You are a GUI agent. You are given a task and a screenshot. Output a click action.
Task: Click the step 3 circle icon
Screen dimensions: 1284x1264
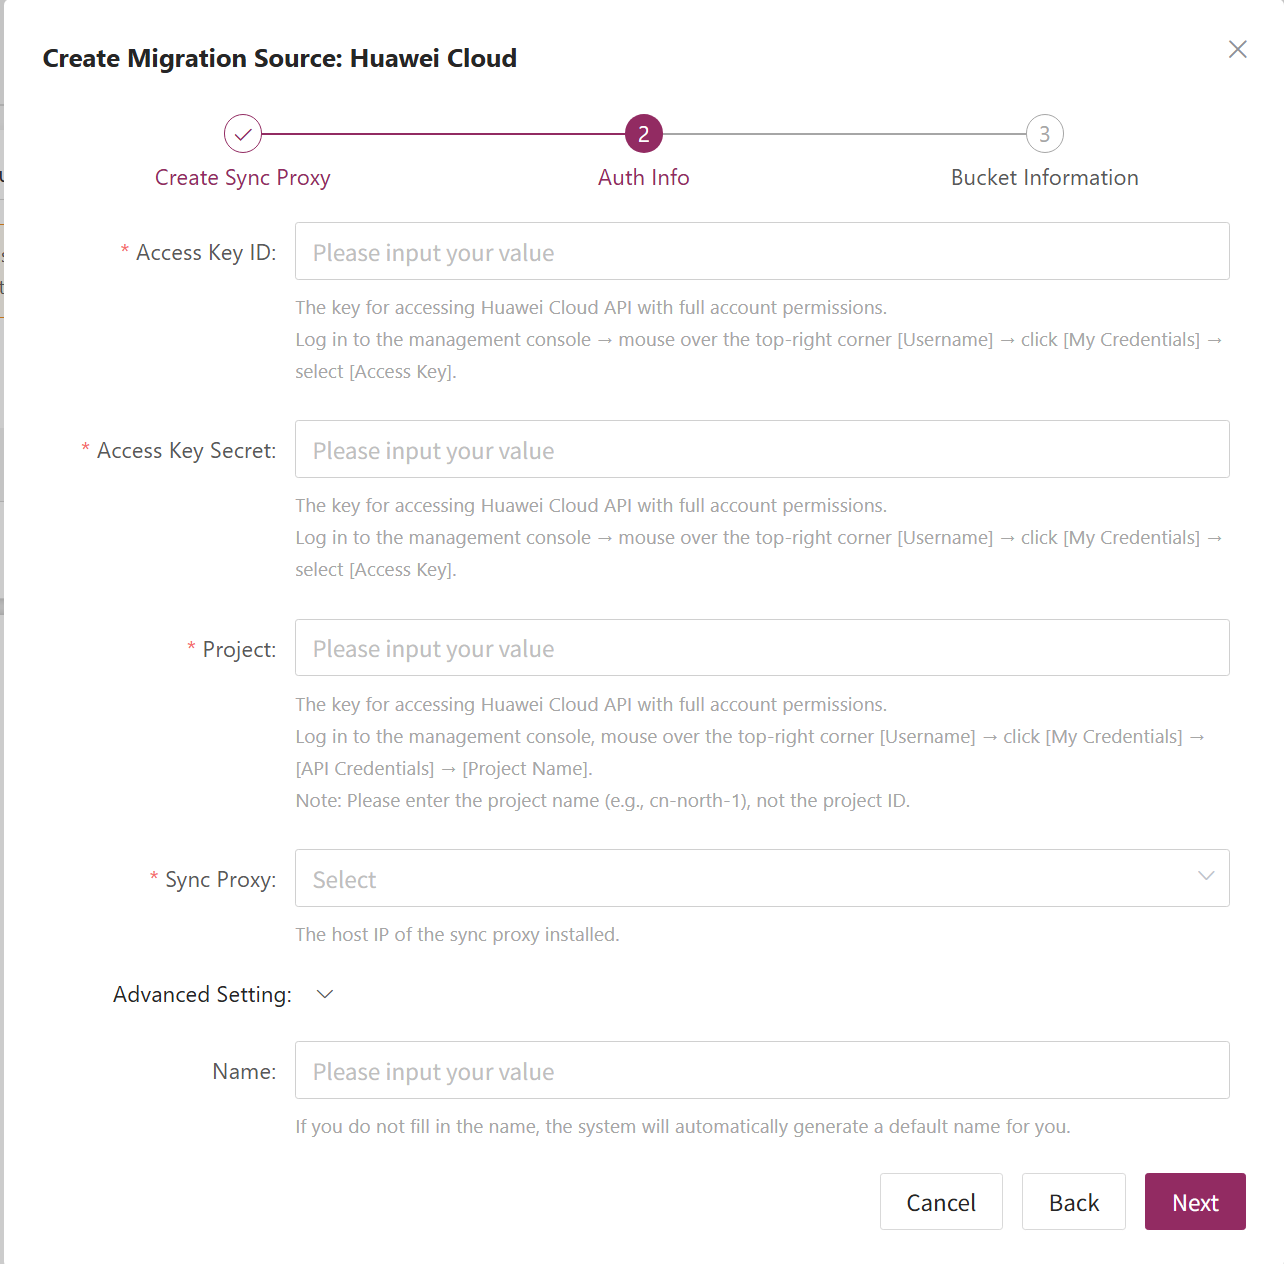click(1044, 134)
